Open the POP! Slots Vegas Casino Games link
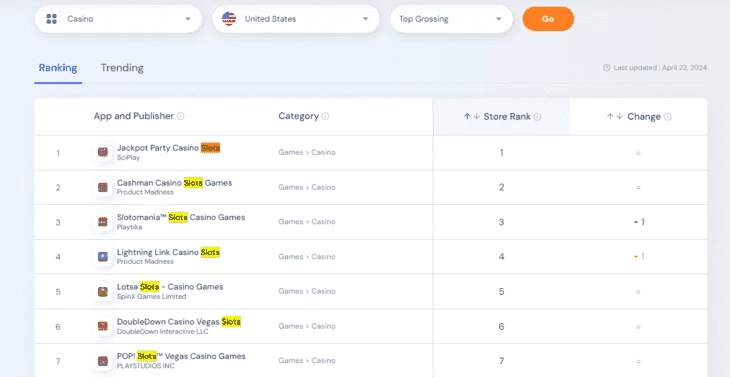Viewport: 730px width, 377px height. pos(181,357)
